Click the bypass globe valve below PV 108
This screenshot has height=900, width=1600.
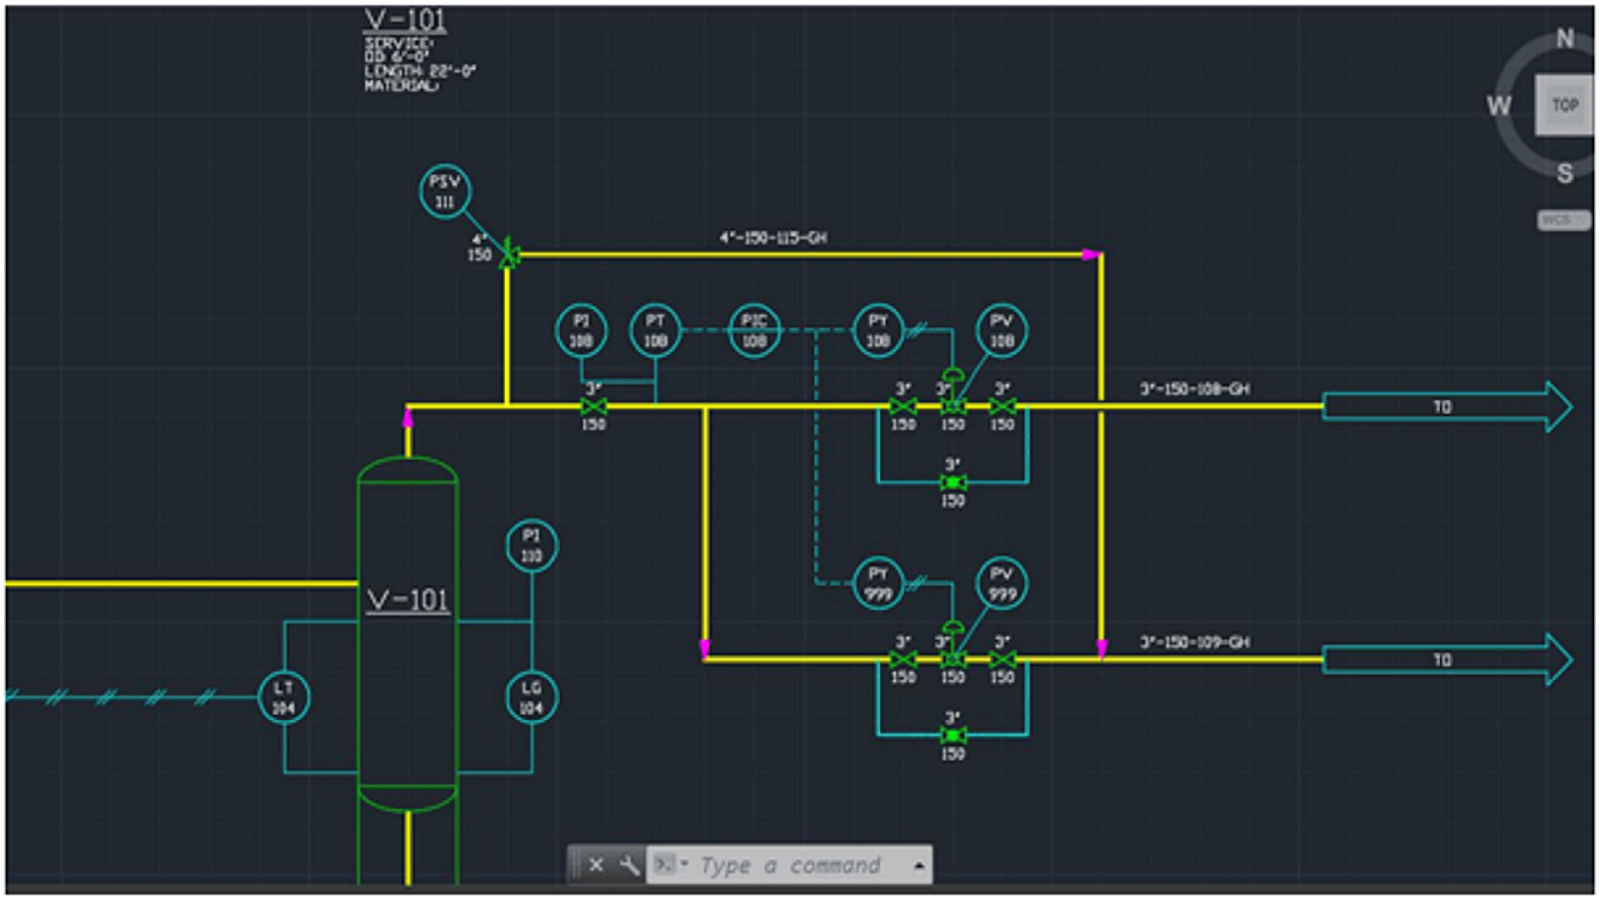952,480
